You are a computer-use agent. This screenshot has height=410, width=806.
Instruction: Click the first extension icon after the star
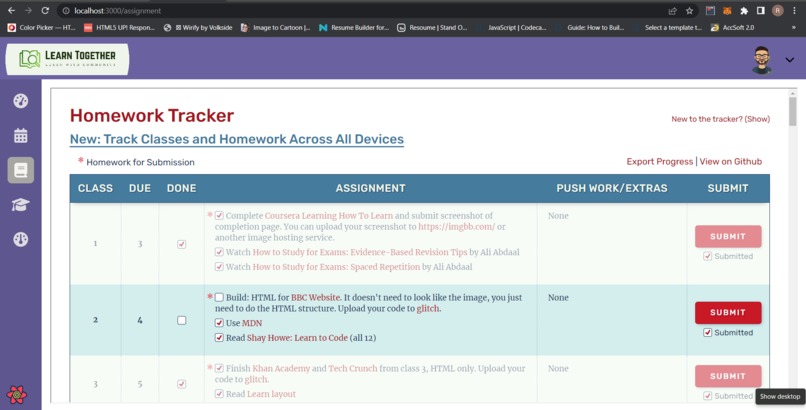(x=710, y=11)
